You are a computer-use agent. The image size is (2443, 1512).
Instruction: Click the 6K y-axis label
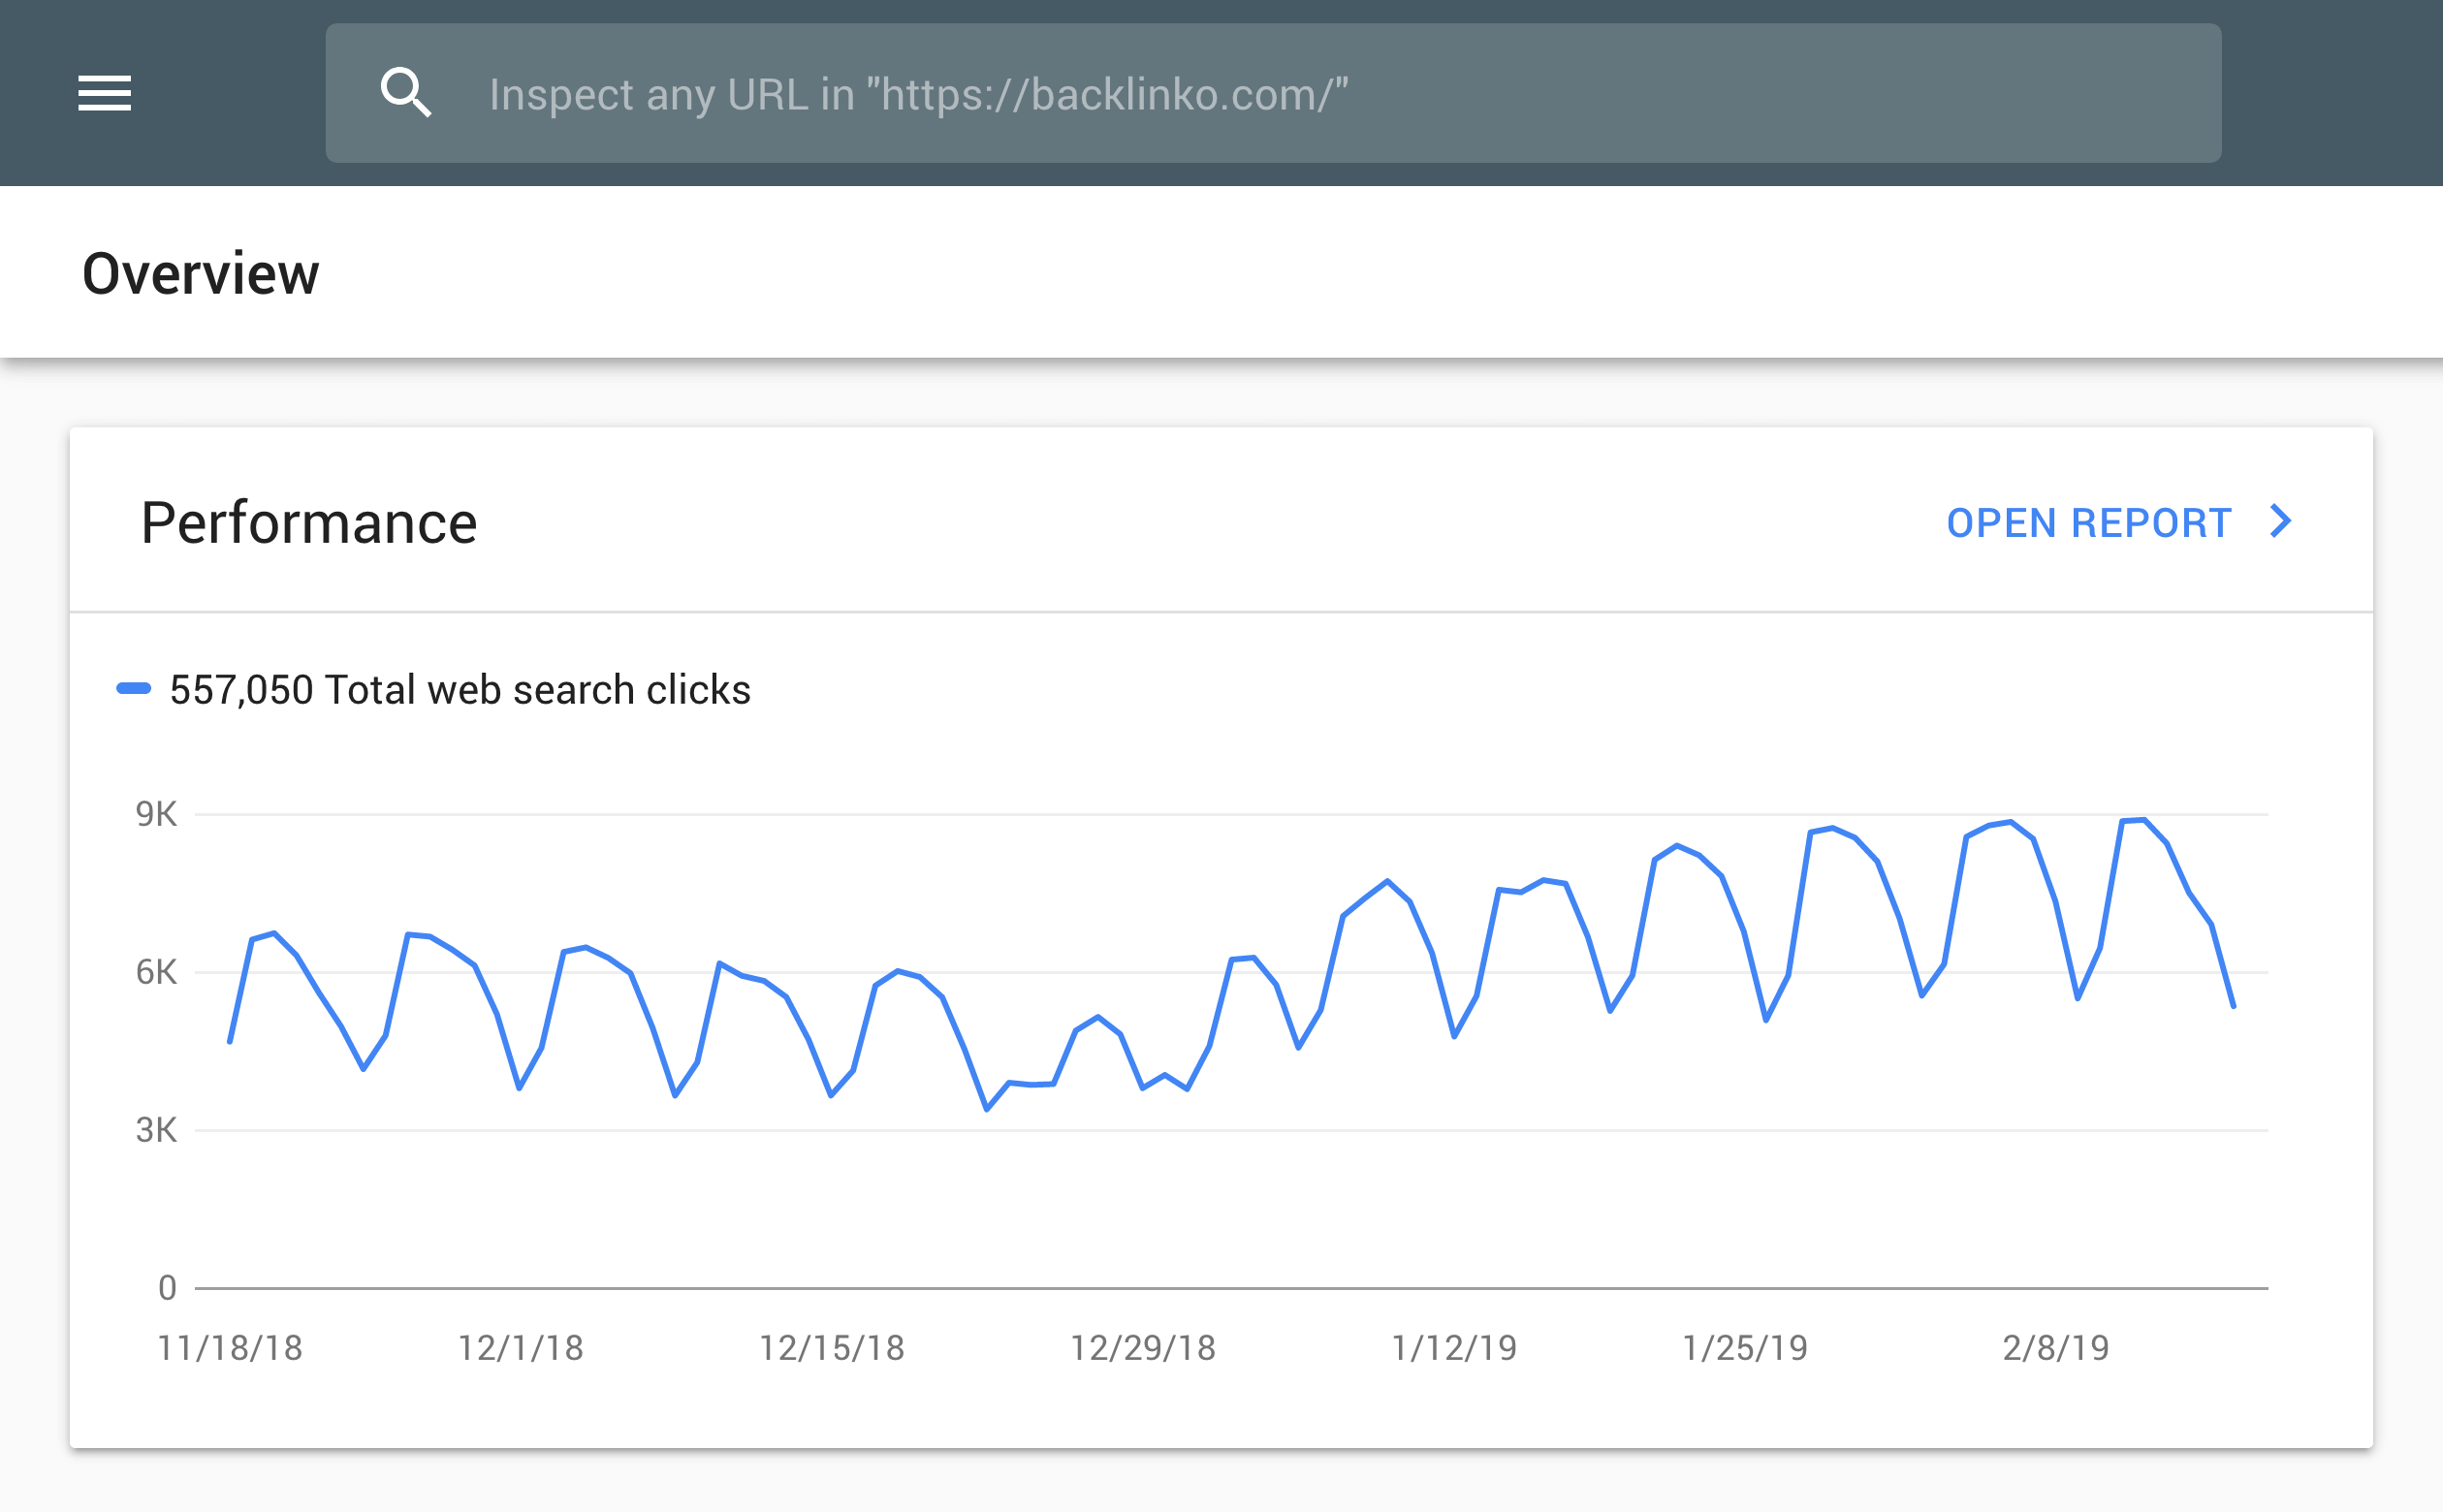pyautogui.click(x=156, y=972)
